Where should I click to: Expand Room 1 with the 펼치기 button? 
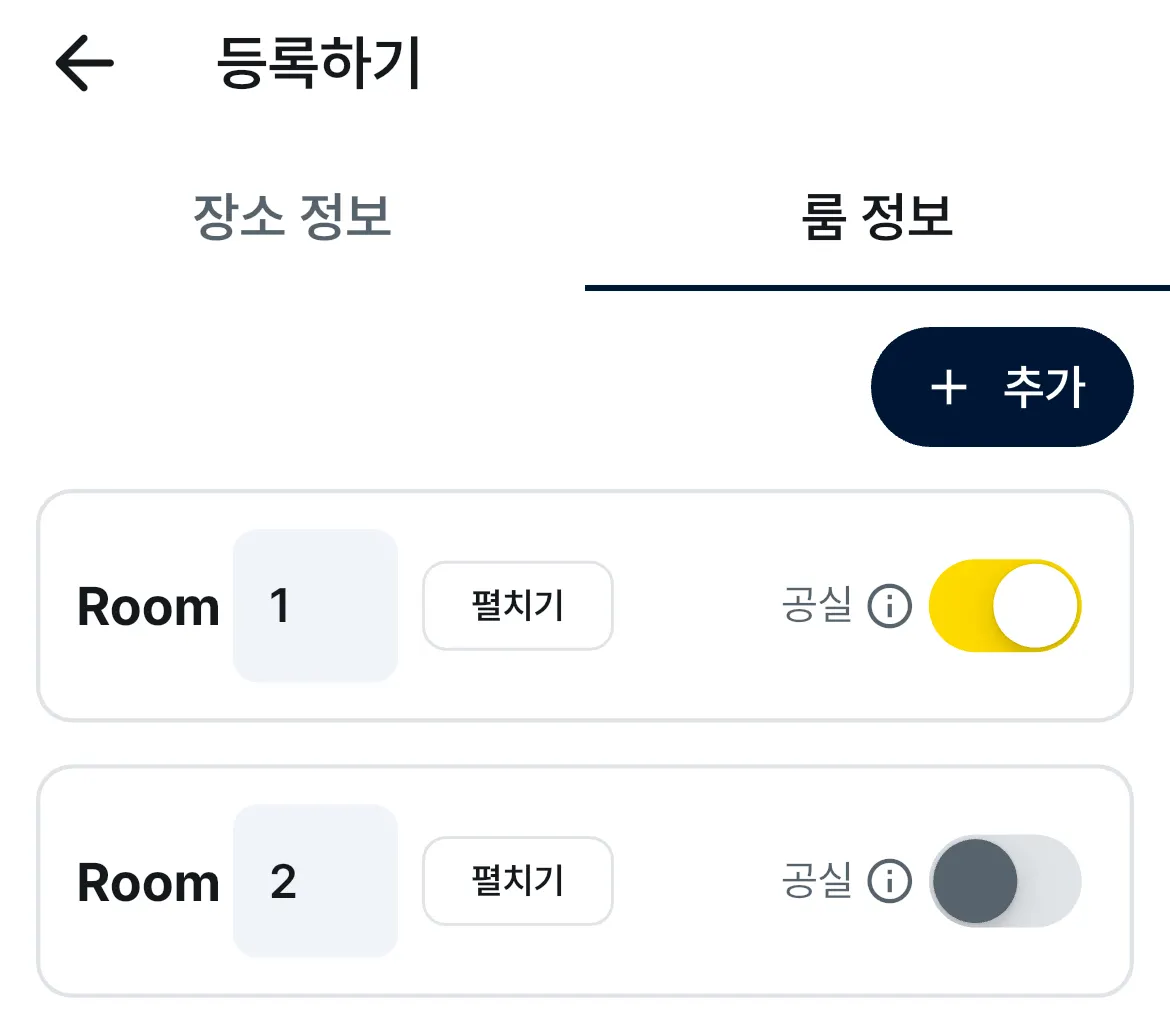[x=517, y=606]
